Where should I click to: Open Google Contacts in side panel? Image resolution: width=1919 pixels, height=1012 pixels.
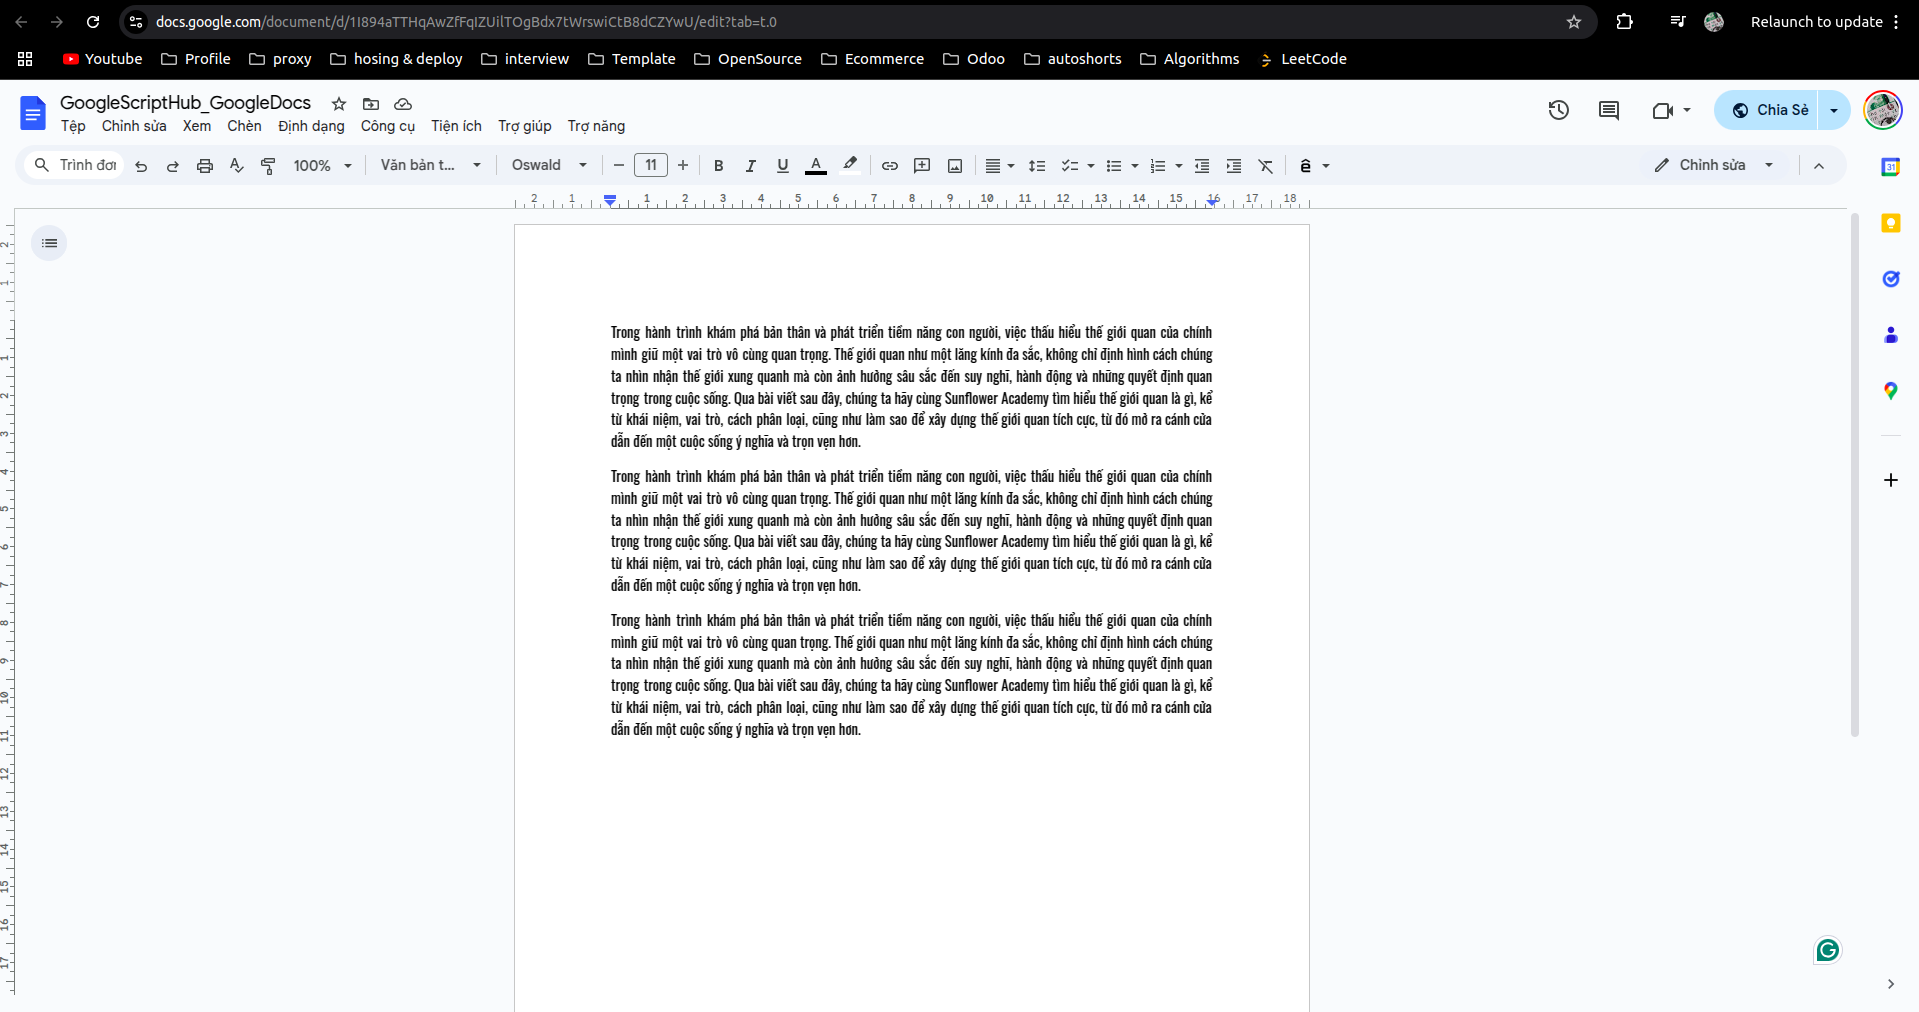click(1890, 335)
